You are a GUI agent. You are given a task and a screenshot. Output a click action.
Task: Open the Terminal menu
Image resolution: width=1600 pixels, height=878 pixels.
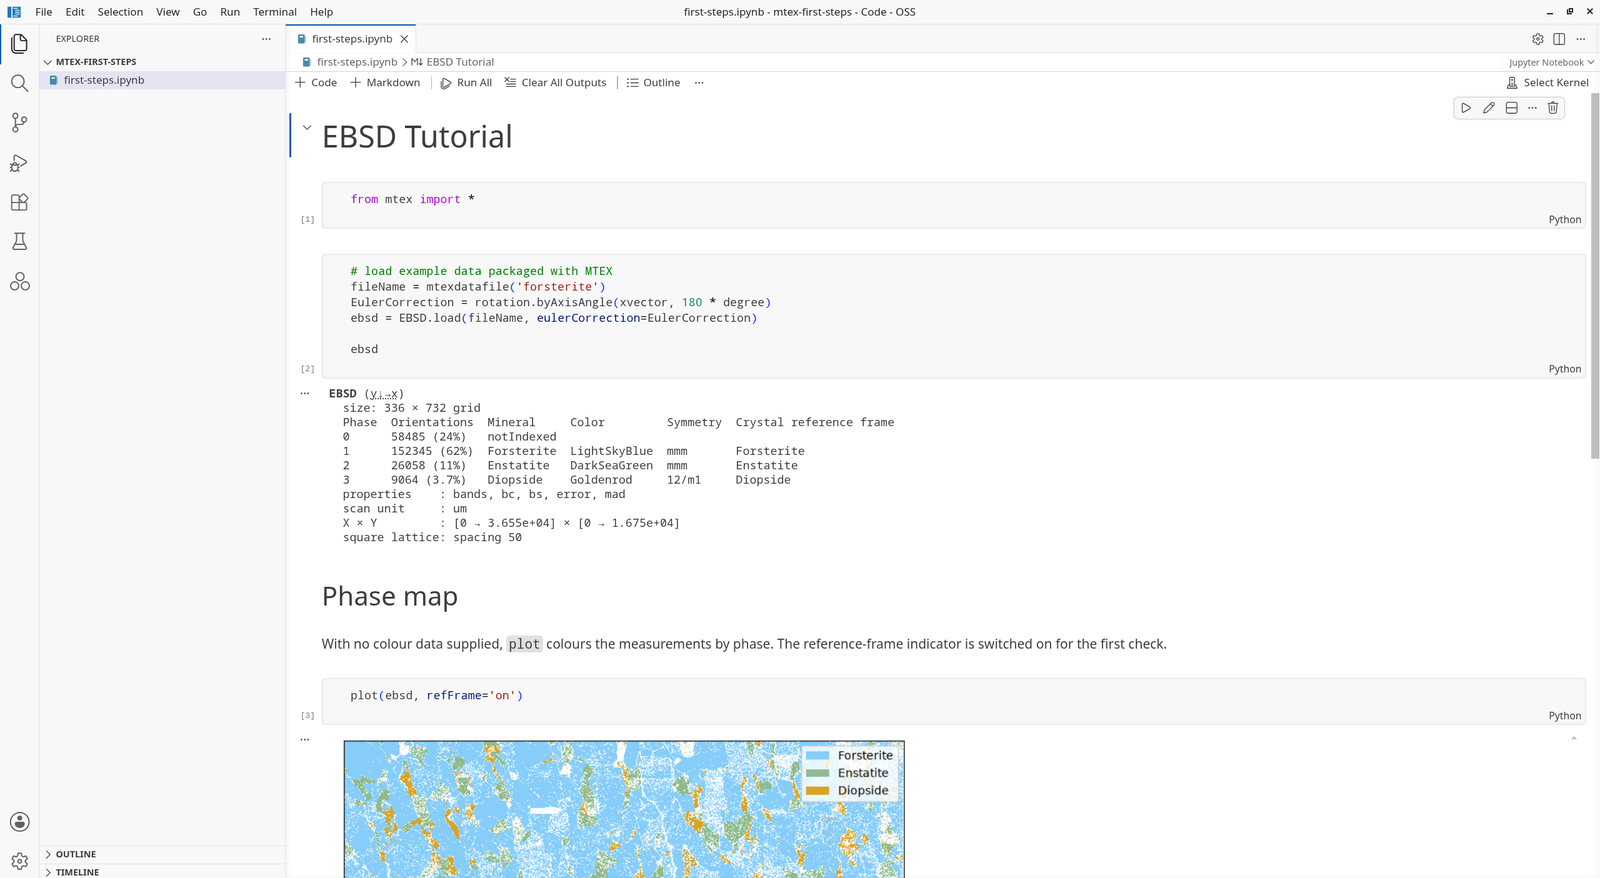[x=275, y=12]
